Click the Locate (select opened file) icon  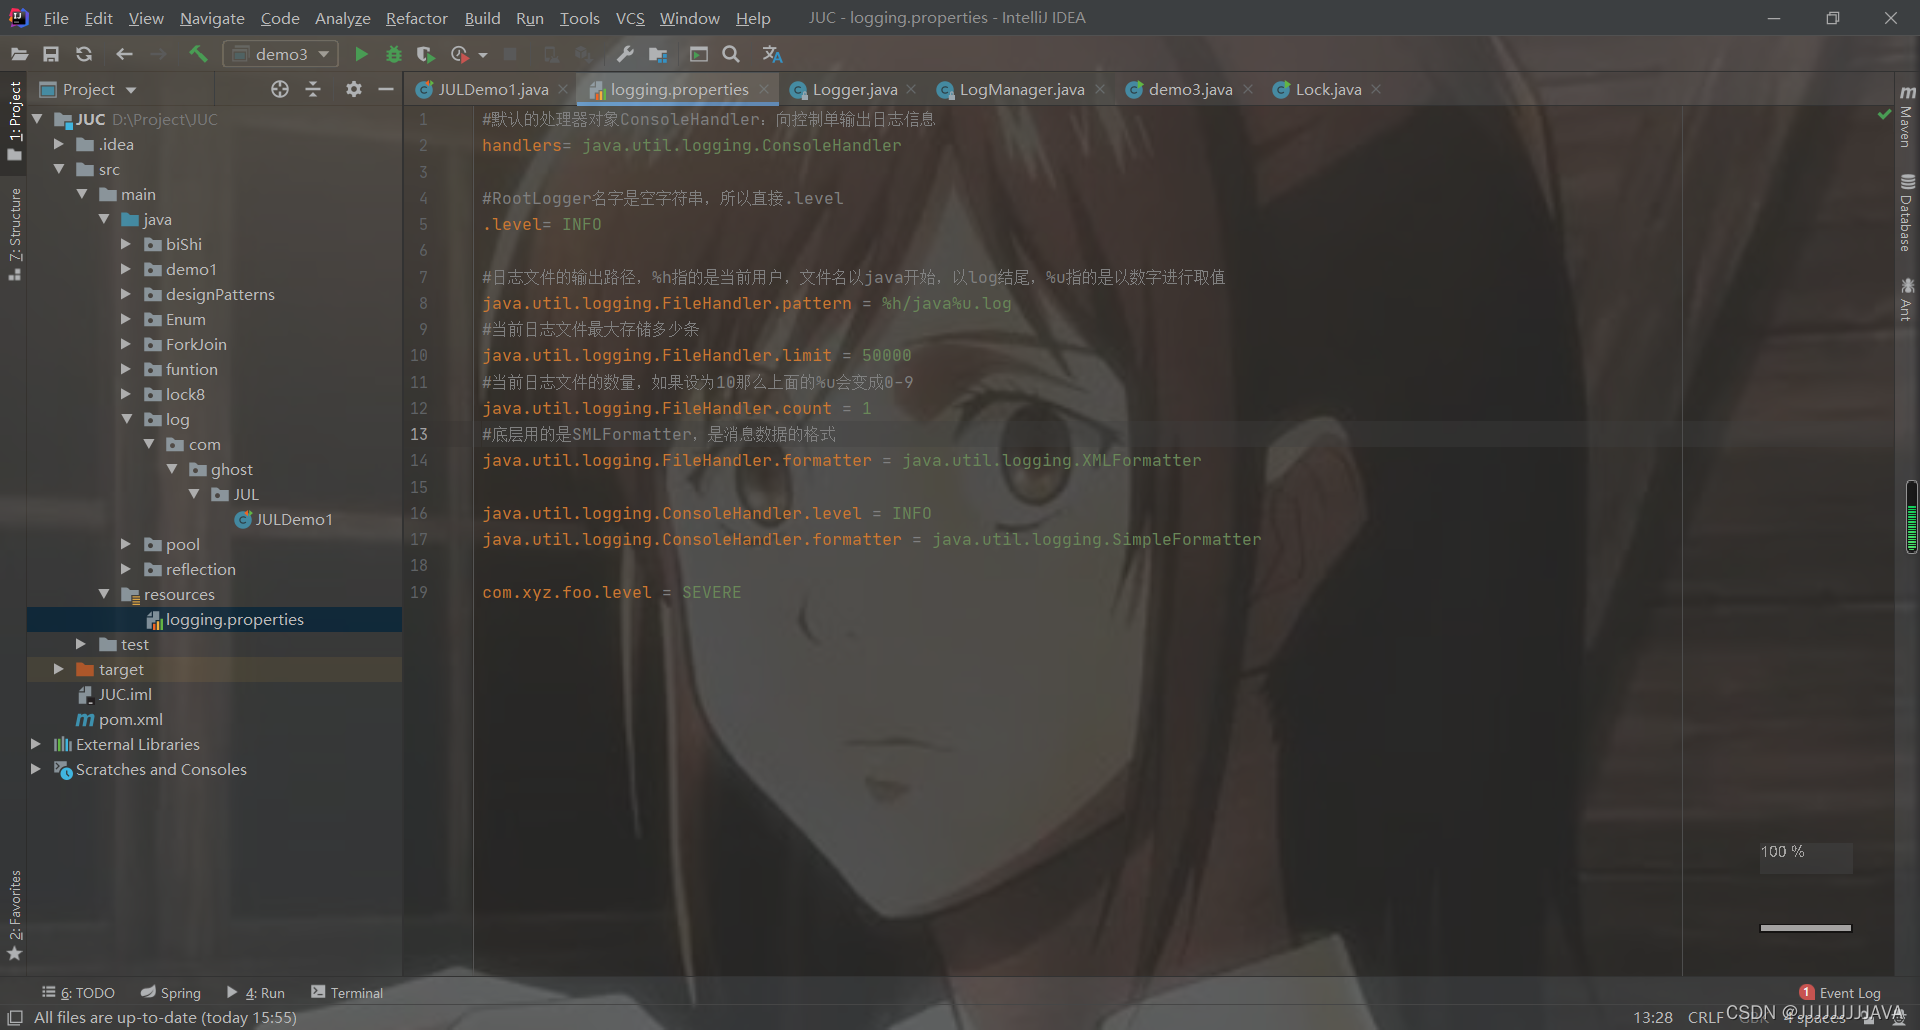280,89
